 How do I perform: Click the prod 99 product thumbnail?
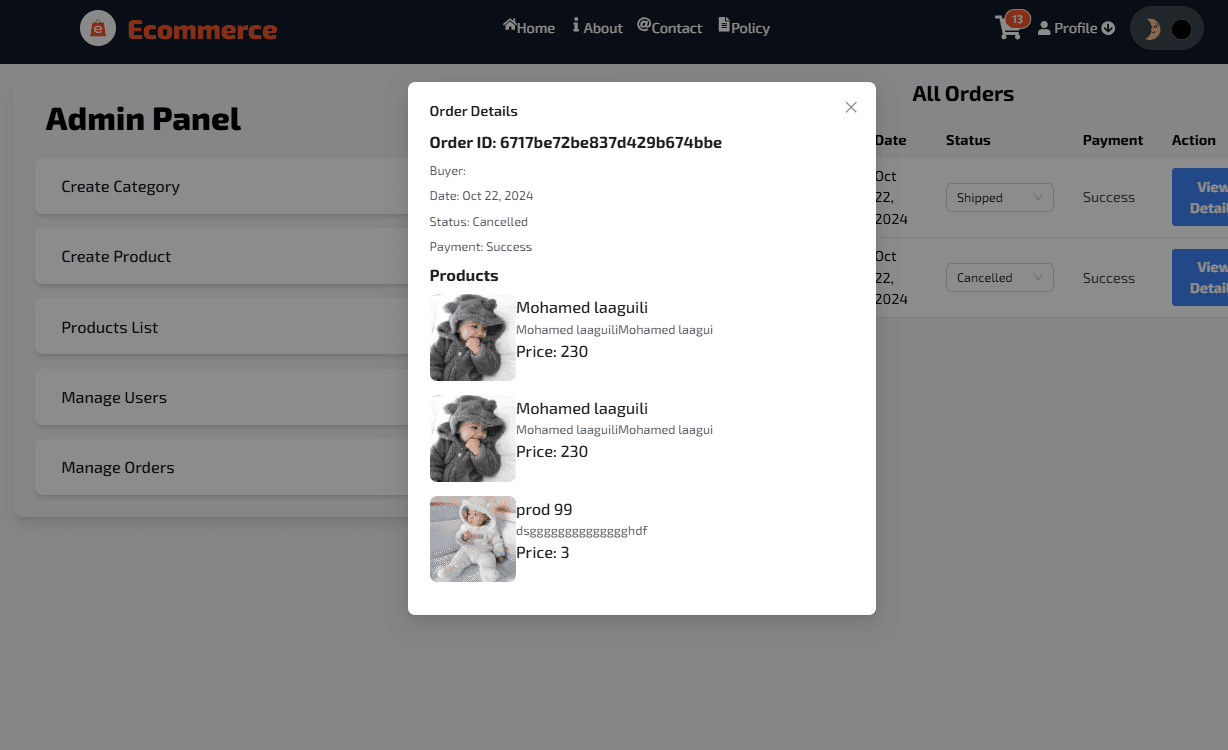click(472, 539)
